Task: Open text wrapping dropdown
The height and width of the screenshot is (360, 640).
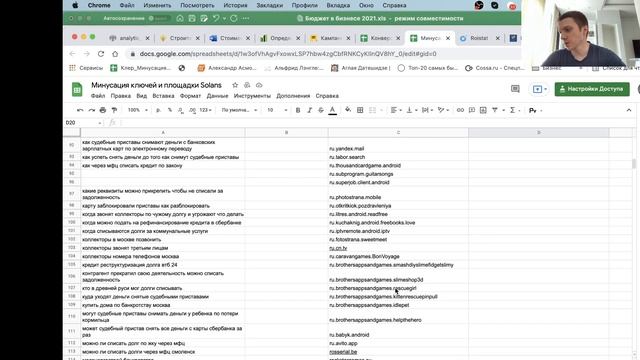Action: point(427,110)
